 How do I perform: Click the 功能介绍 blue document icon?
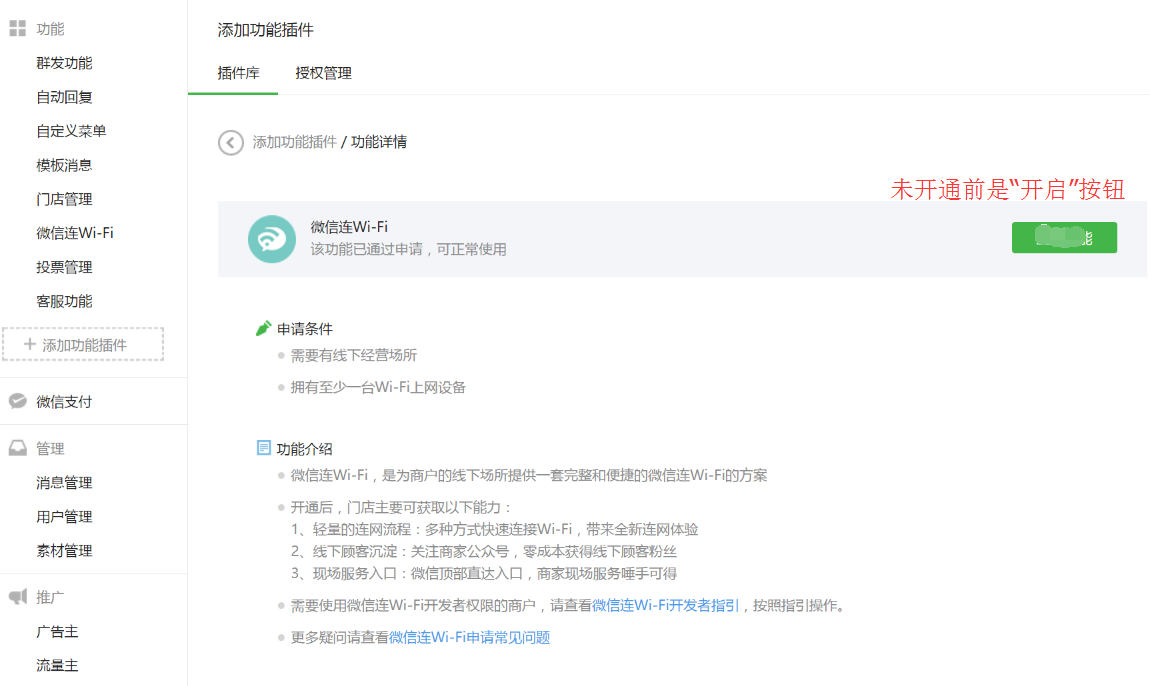pos(264,448)
